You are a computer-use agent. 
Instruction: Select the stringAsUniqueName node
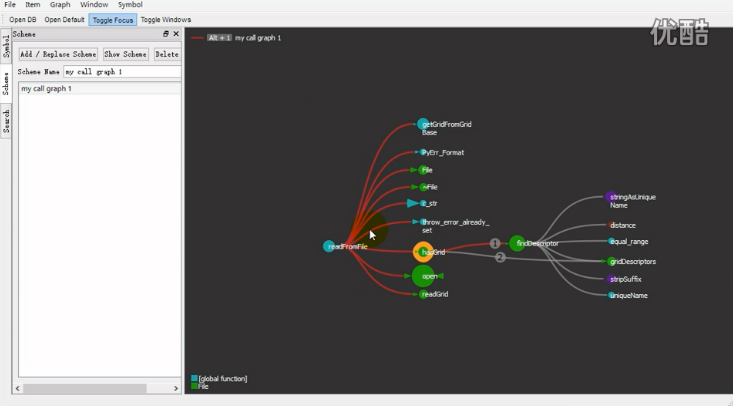pyautogui.click(x=611, y=197)
